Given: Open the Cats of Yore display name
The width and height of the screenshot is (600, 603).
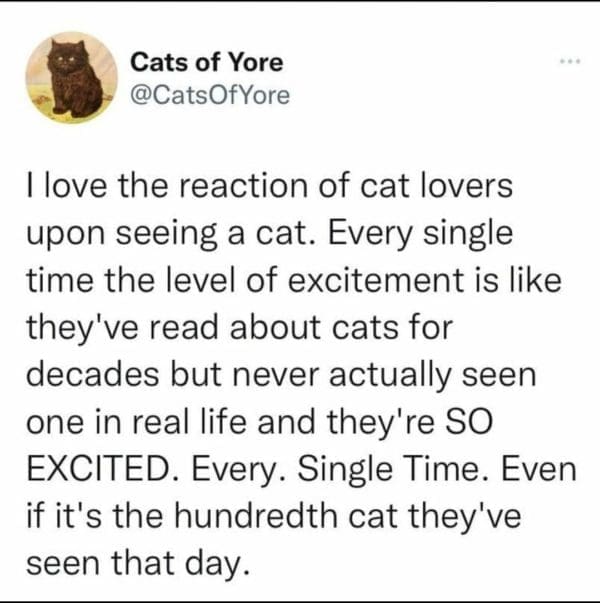Looking at the screenshot, I should pos(207,62).
